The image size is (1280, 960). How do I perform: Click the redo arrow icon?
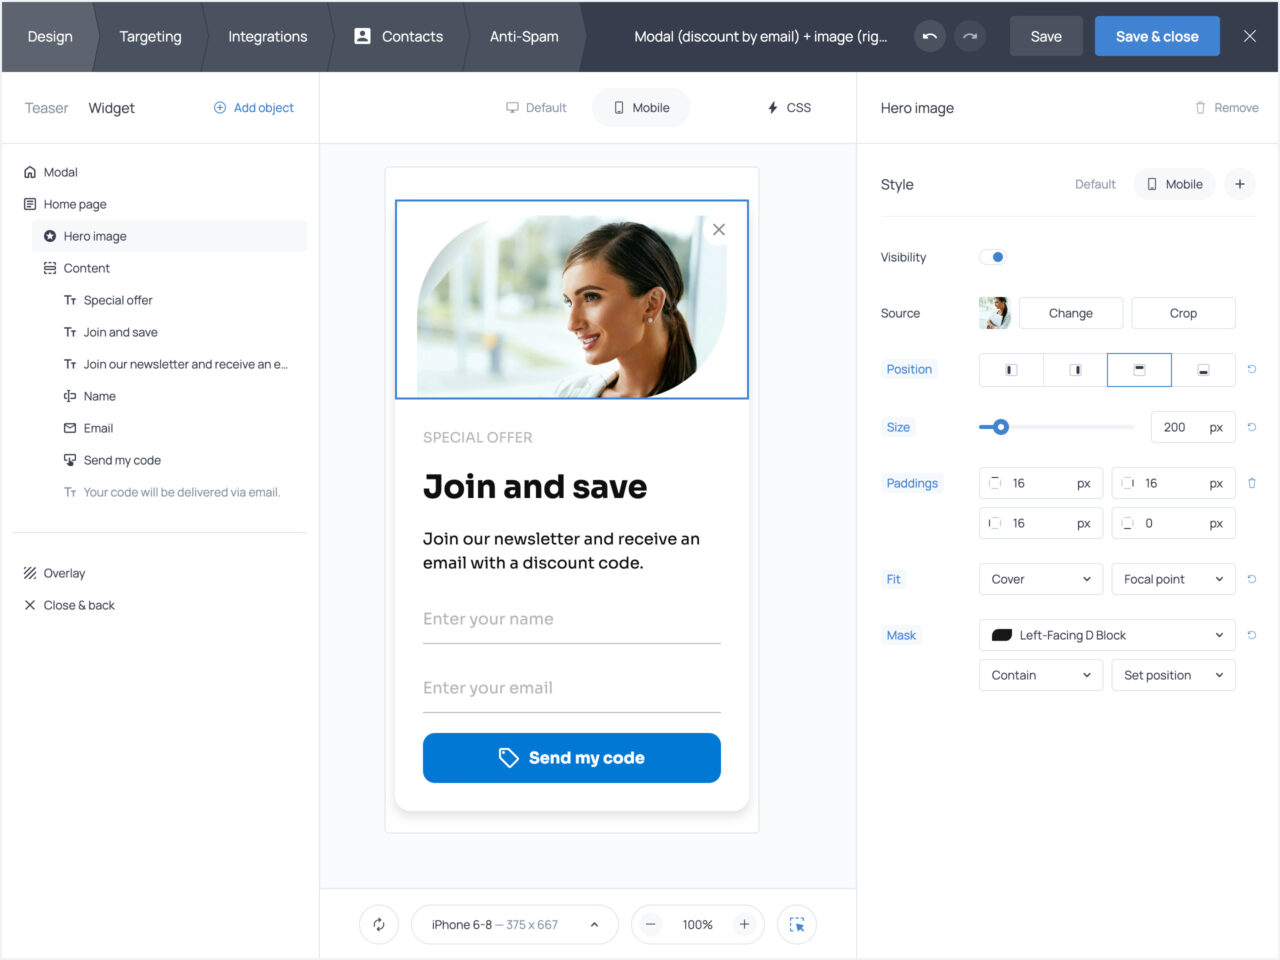[969, 37]
